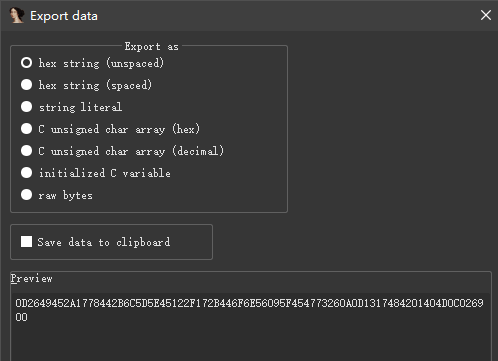Click the 'raw bytes' label text
The height and width of the screenshot is (361, 498).
65,195
